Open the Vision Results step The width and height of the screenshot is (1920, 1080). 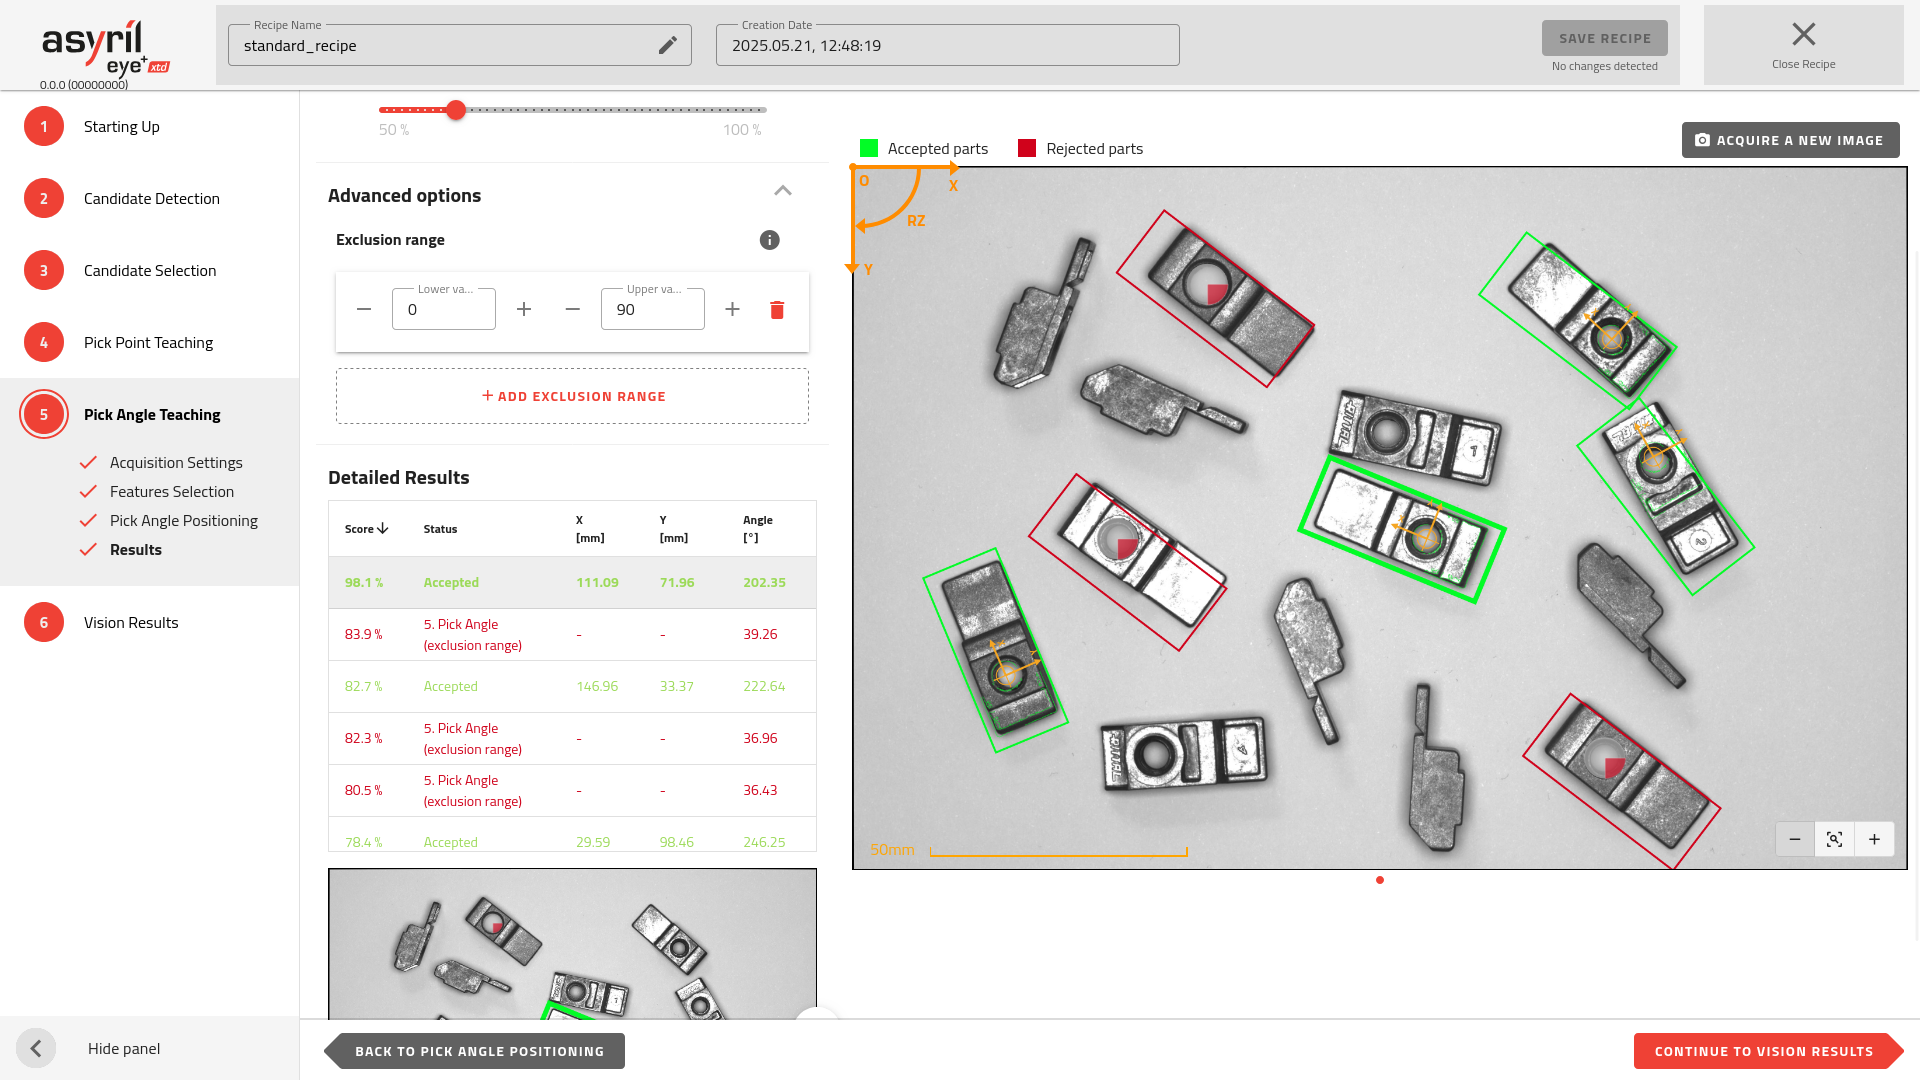pyautogui.click(x=131, y=622)
